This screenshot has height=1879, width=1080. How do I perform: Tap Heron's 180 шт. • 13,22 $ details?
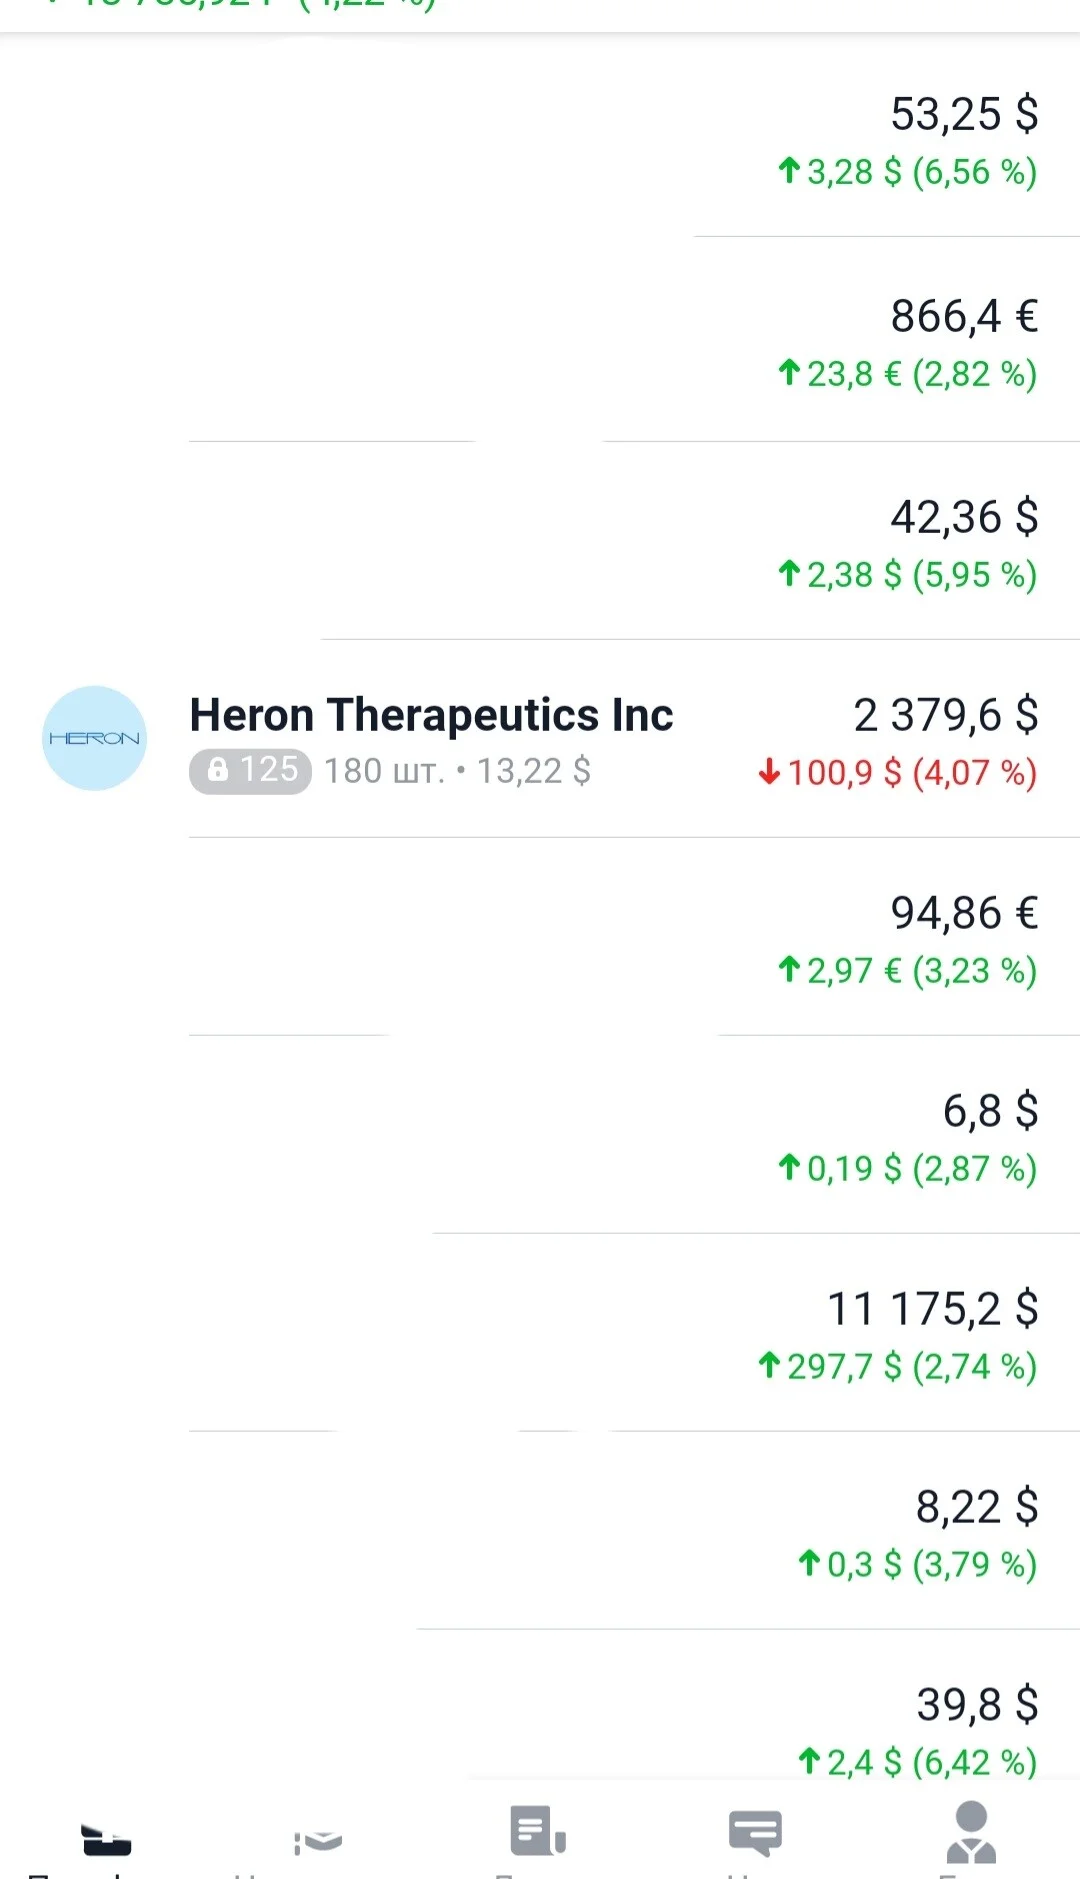pos(457,771)
